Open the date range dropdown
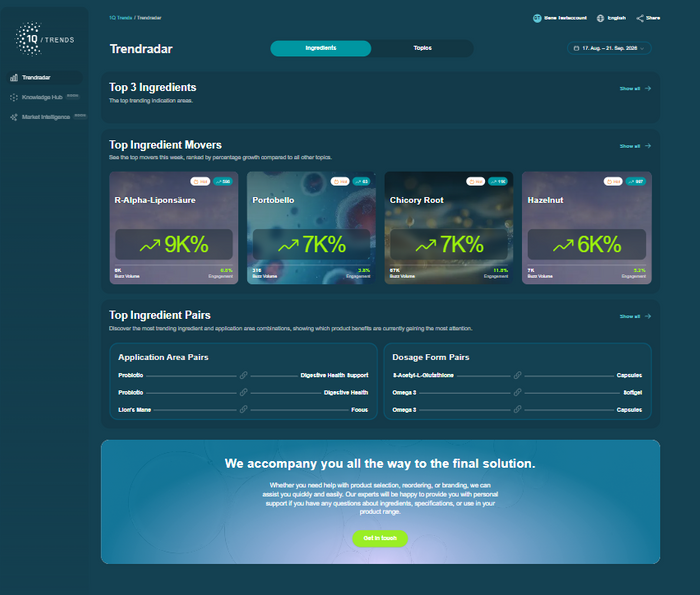This screenshot has width=700, height=595. (609, 48)
